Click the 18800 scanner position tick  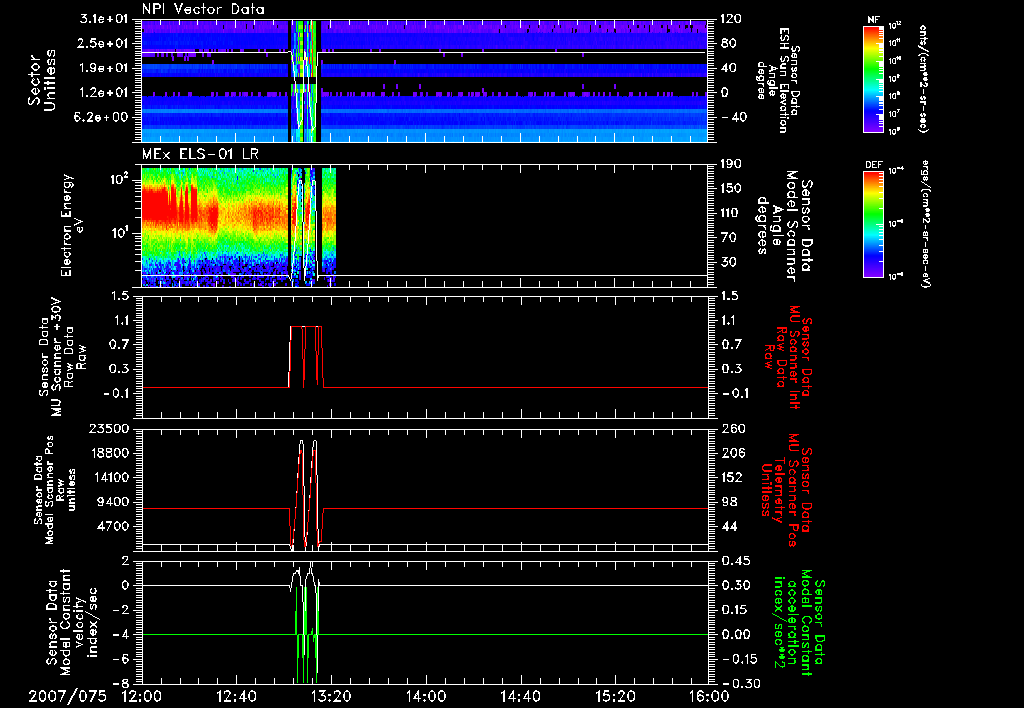(109, 453)
